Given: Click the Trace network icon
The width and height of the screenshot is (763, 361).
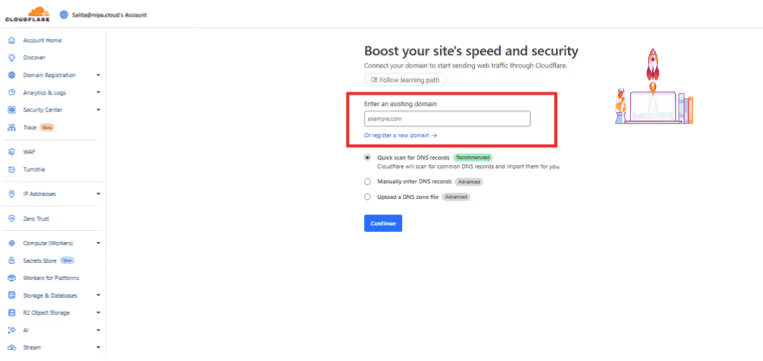Looking at the screenshot, I should [12, 127].
